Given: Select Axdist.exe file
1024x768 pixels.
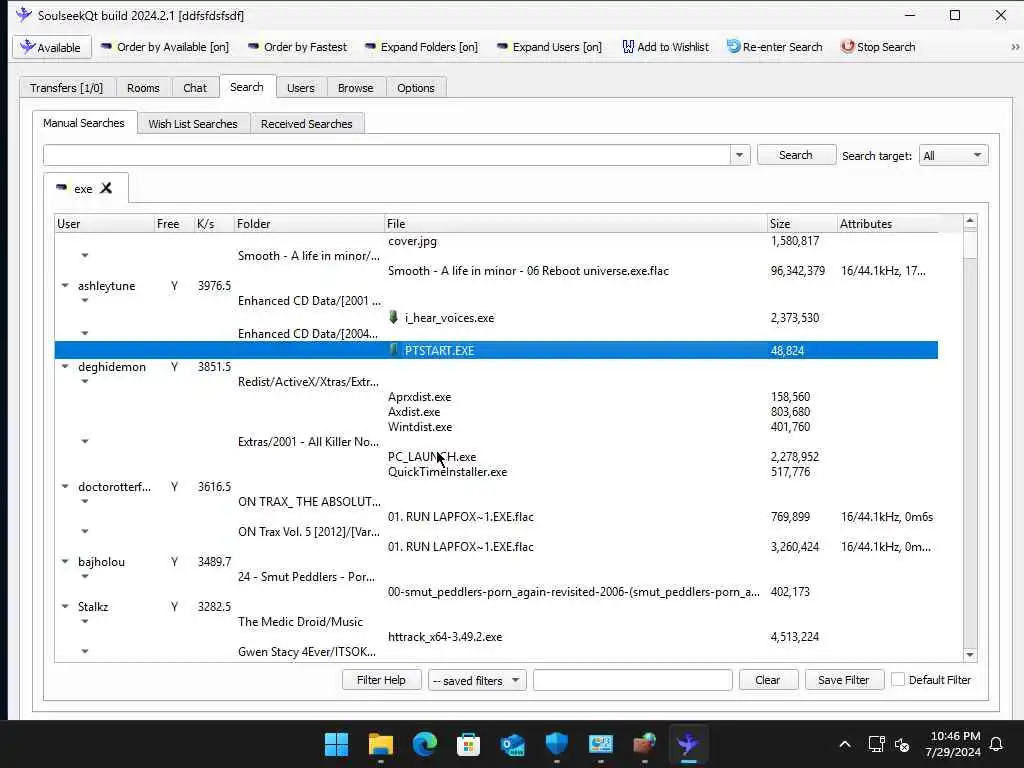Looking at the screenshot, I should click(414, 411).
